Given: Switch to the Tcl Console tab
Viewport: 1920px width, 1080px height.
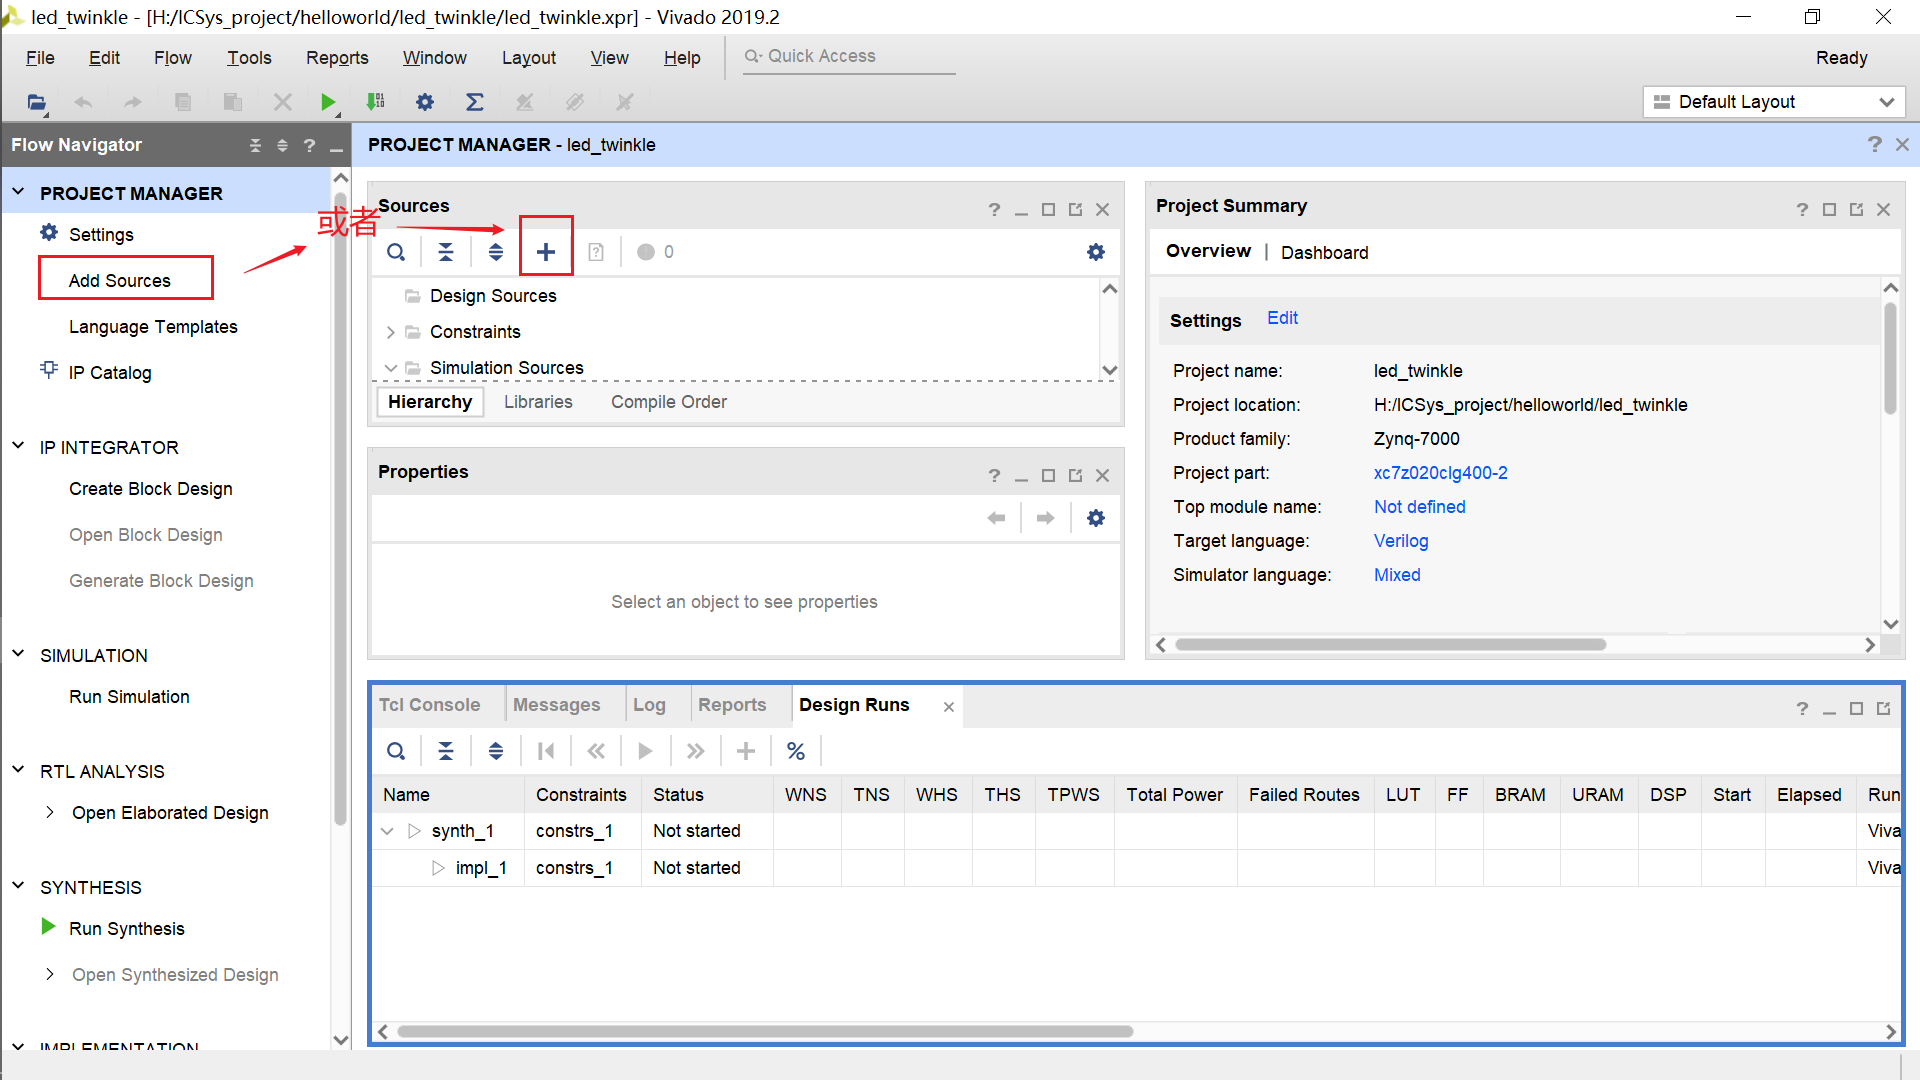Looking at the screenshot, I should [x=429, y=705].
